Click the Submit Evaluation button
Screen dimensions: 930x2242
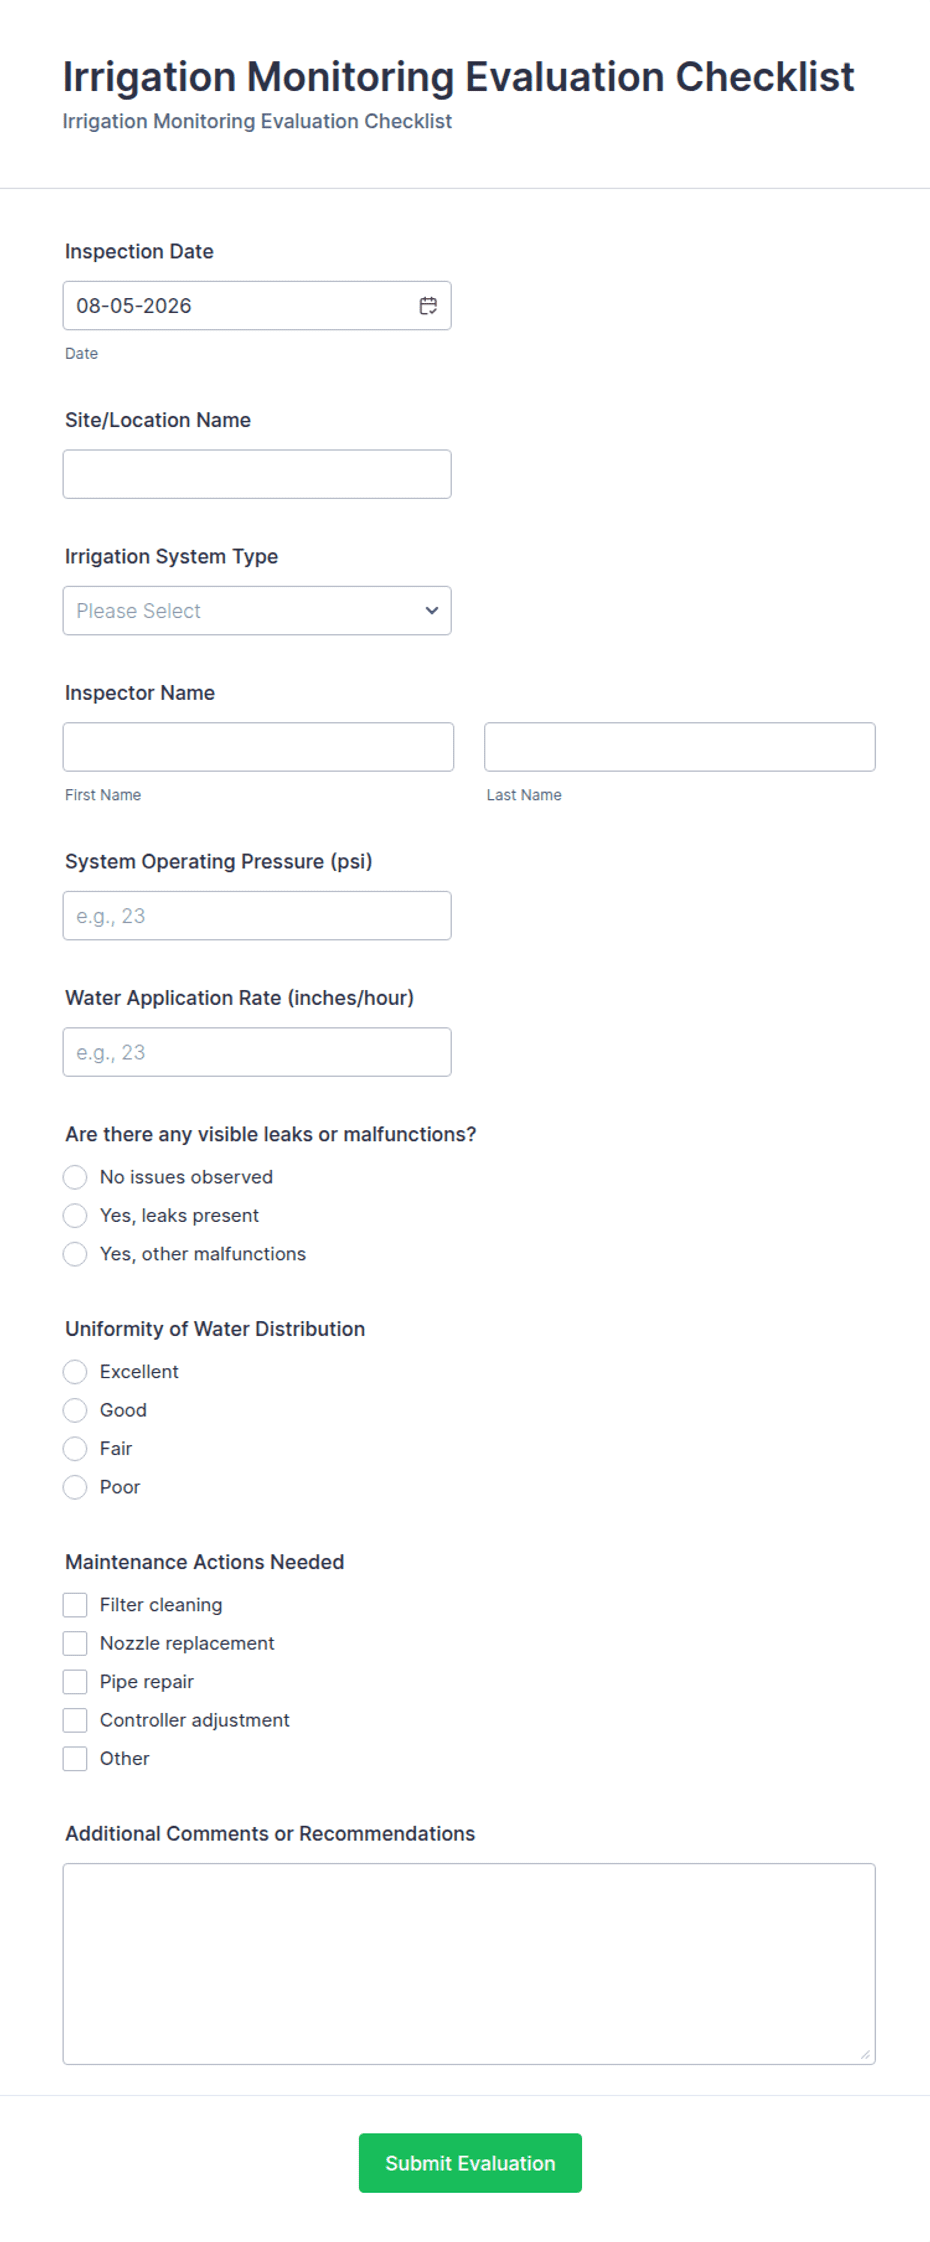tap(470, 2163)
